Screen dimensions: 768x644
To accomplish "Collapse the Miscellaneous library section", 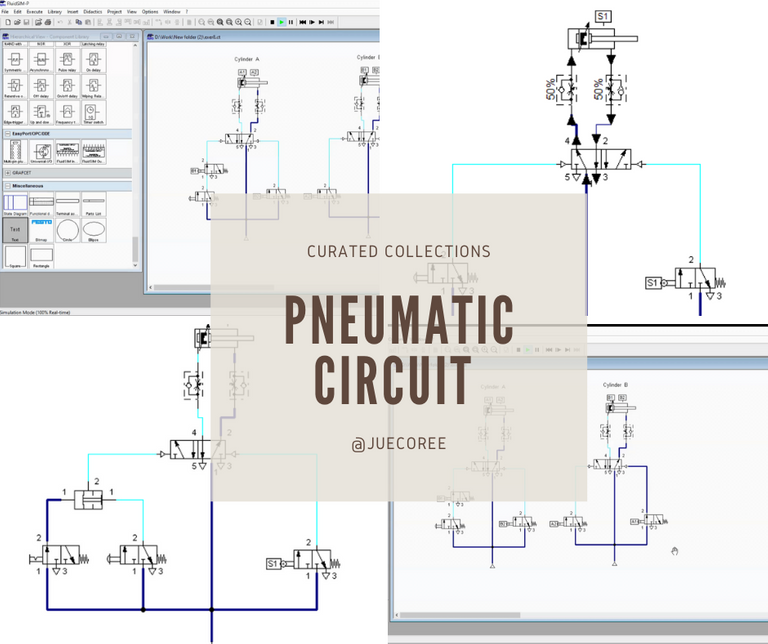I will (x=7, y=186).
